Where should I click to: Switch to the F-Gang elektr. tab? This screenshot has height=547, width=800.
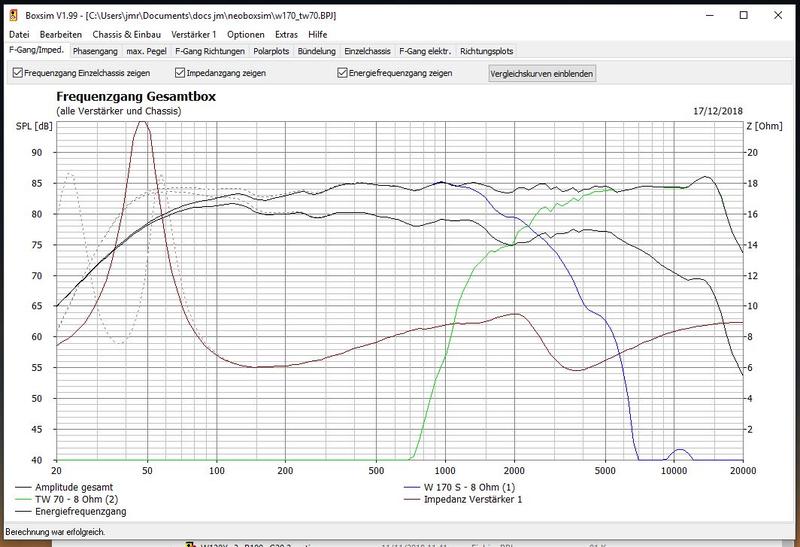(425, 51)
